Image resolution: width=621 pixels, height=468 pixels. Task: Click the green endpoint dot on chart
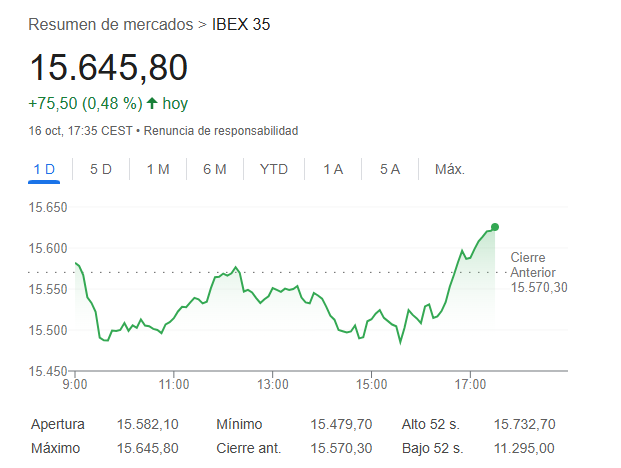495,227
